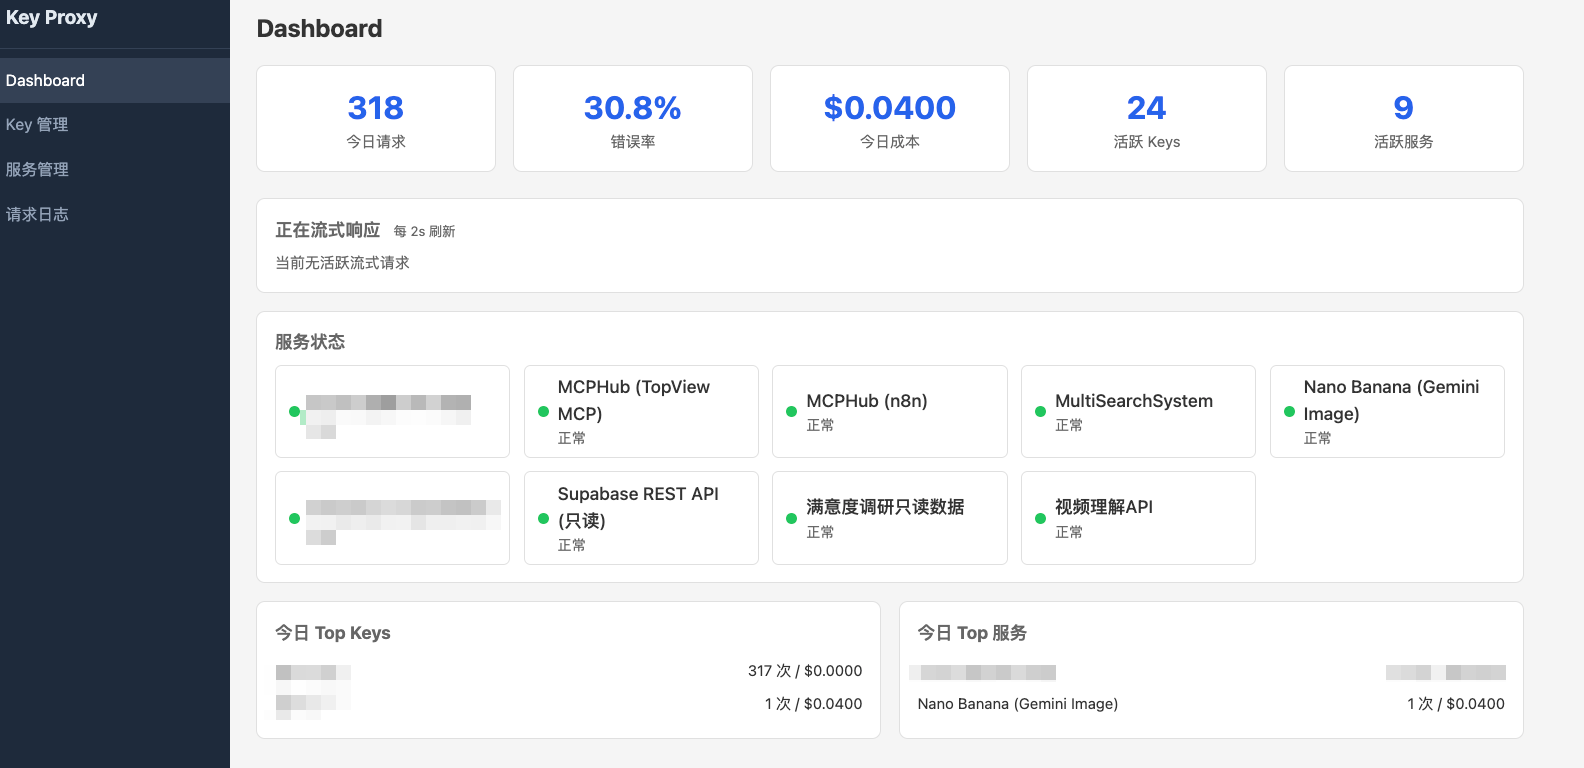This screenshot has height=768, width=1584.
Task: Click the Key Proxy logo title
Action: (x=52, y=18)
